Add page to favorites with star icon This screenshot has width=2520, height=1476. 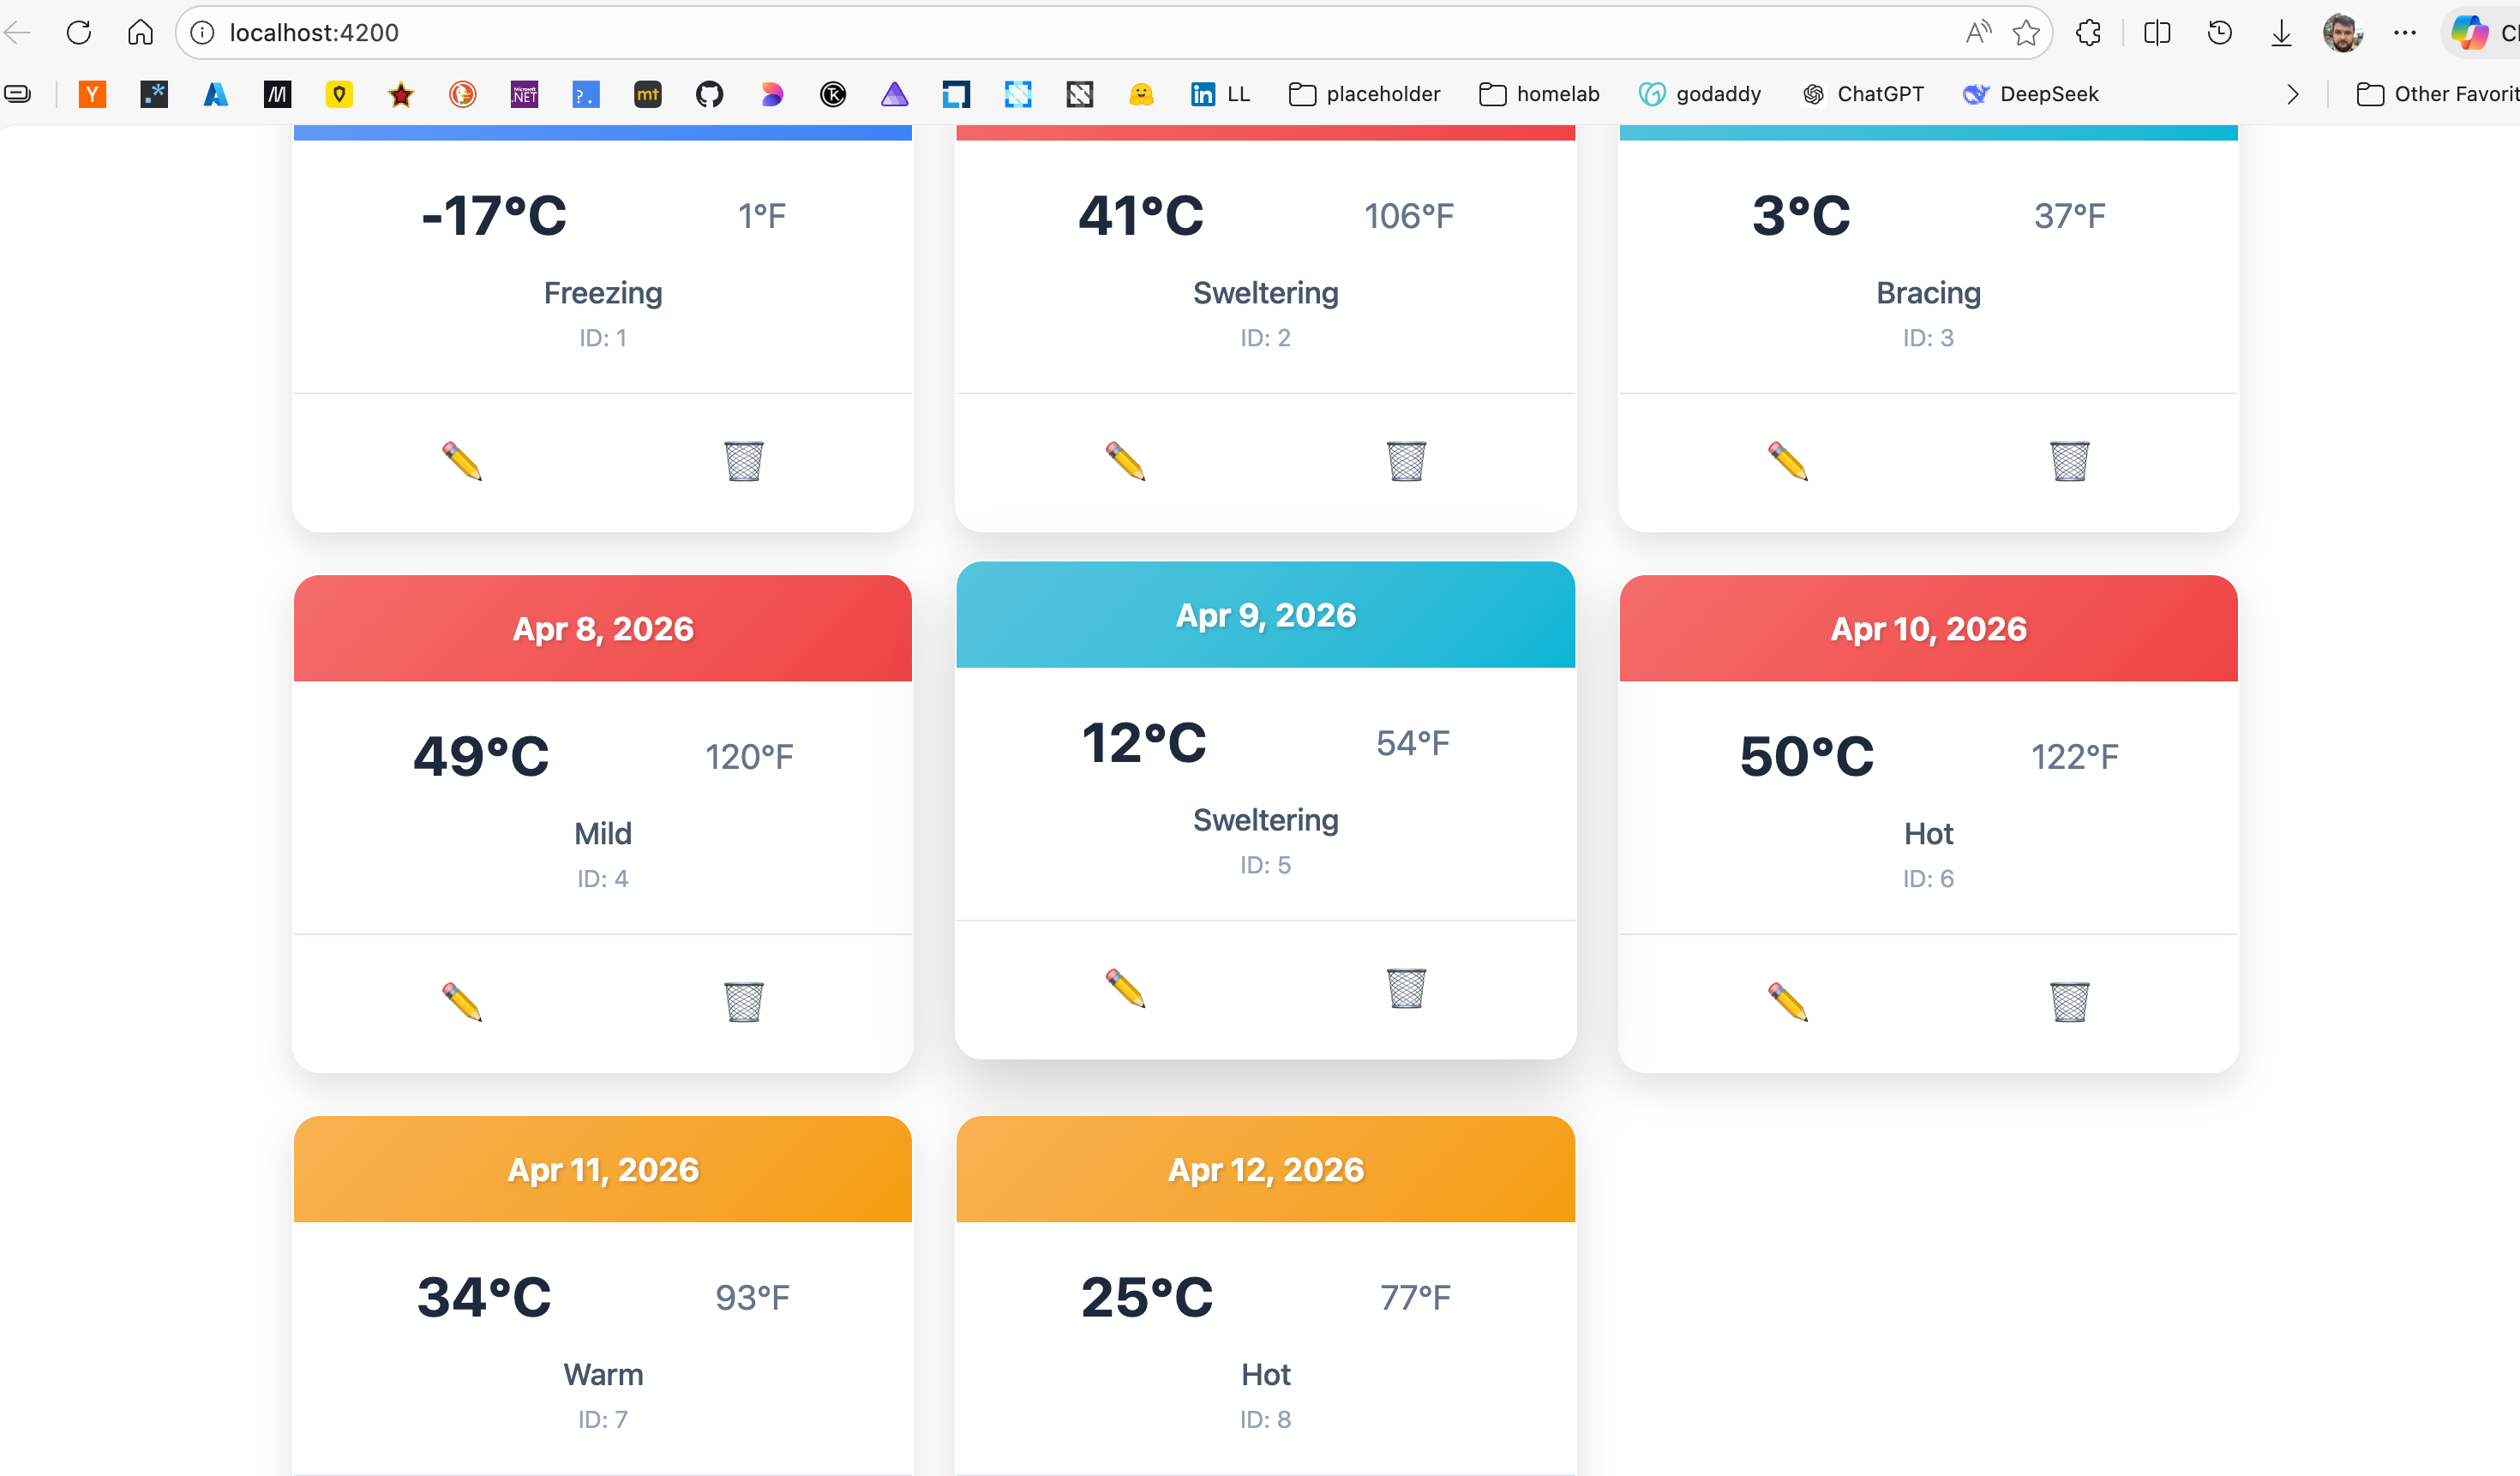pyautogui.click(x=2026, y=33)
